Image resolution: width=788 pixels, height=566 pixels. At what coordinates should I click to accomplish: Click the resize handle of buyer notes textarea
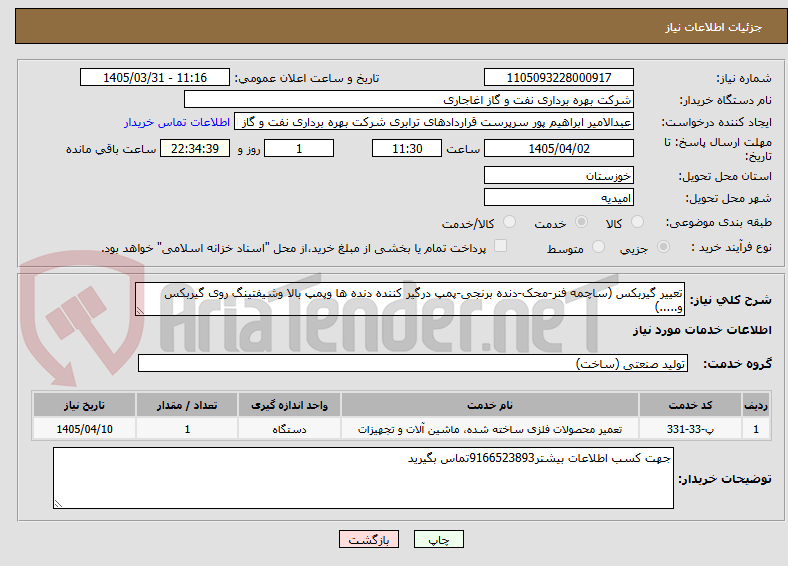(x=58, y=503)
